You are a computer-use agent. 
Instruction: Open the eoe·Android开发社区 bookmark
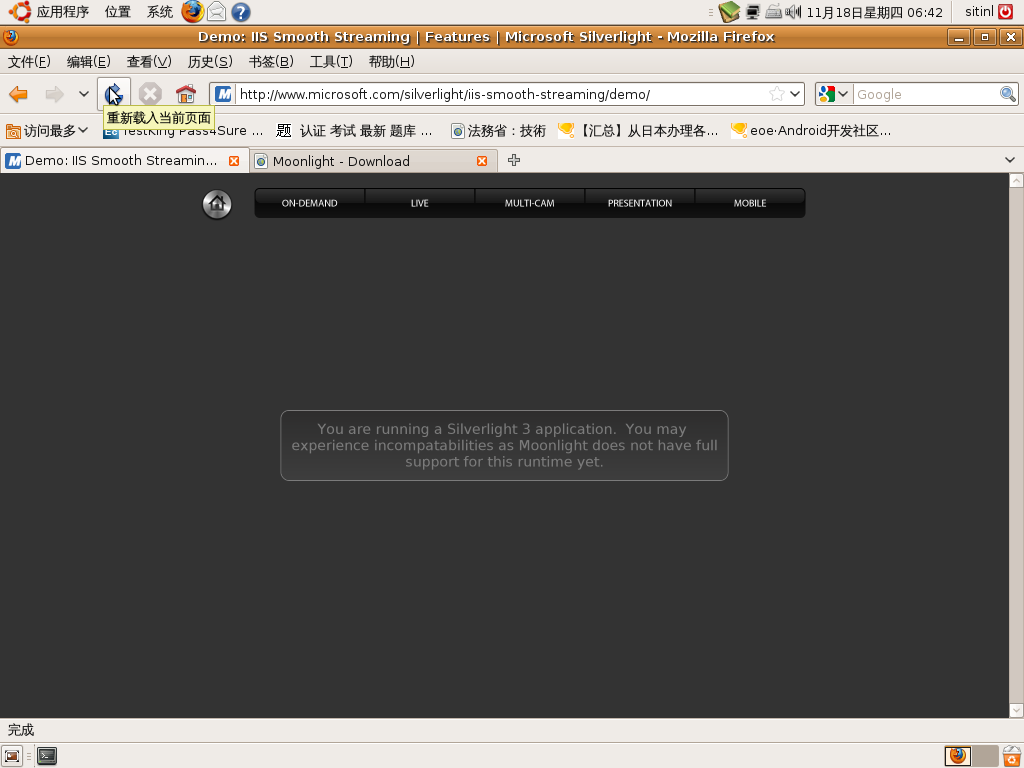pyautogui.click(x=810, y=131)
